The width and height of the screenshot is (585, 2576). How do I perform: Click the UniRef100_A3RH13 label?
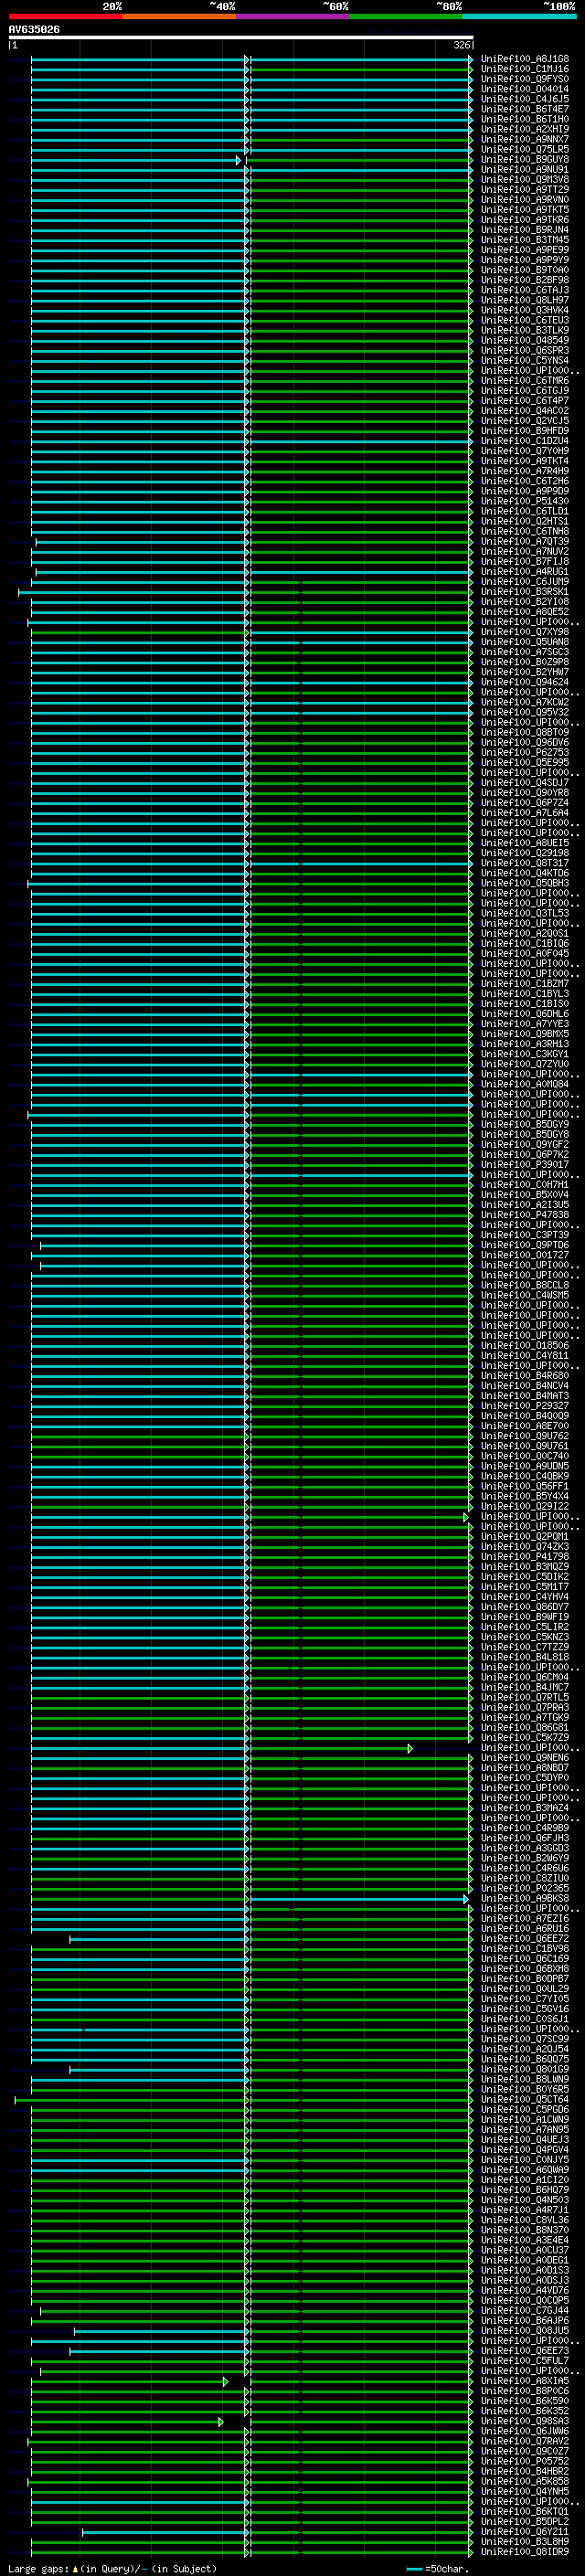[x=525, y=1044]
